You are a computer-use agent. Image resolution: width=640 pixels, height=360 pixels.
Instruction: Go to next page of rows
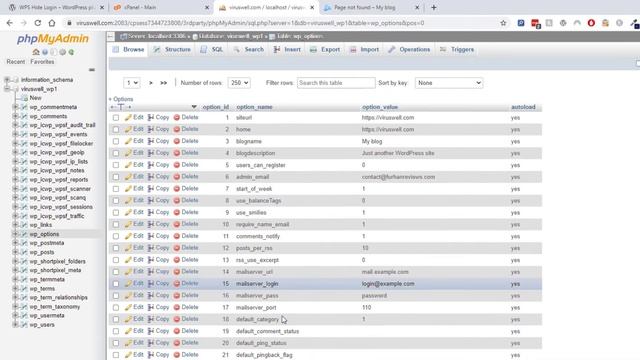click(151, 83)
